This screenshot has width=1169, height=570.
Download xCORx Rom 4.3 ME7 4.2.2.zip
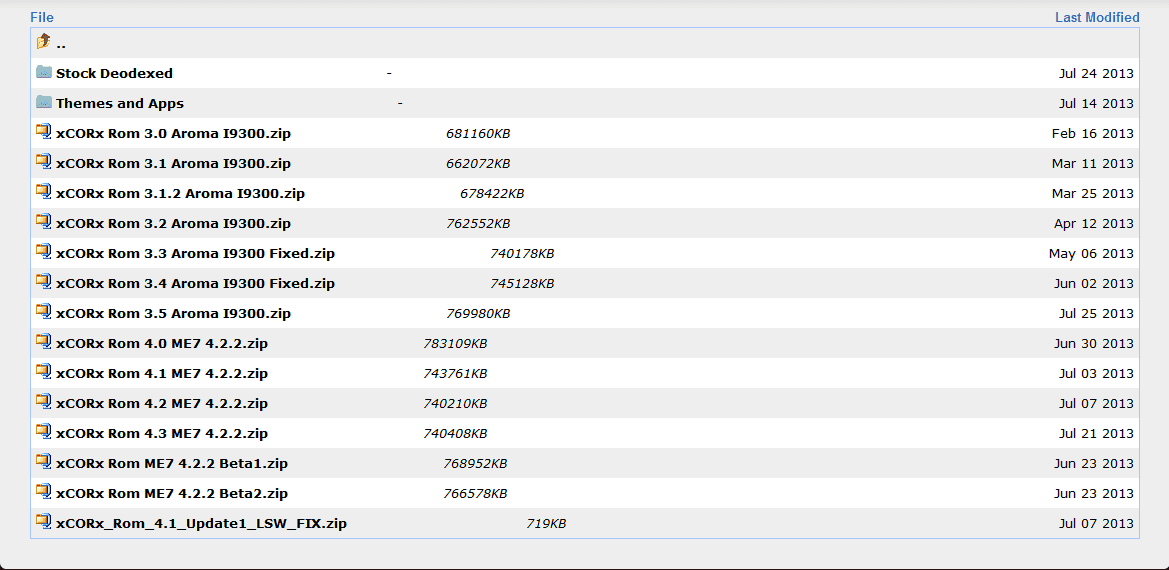(162, 434)
